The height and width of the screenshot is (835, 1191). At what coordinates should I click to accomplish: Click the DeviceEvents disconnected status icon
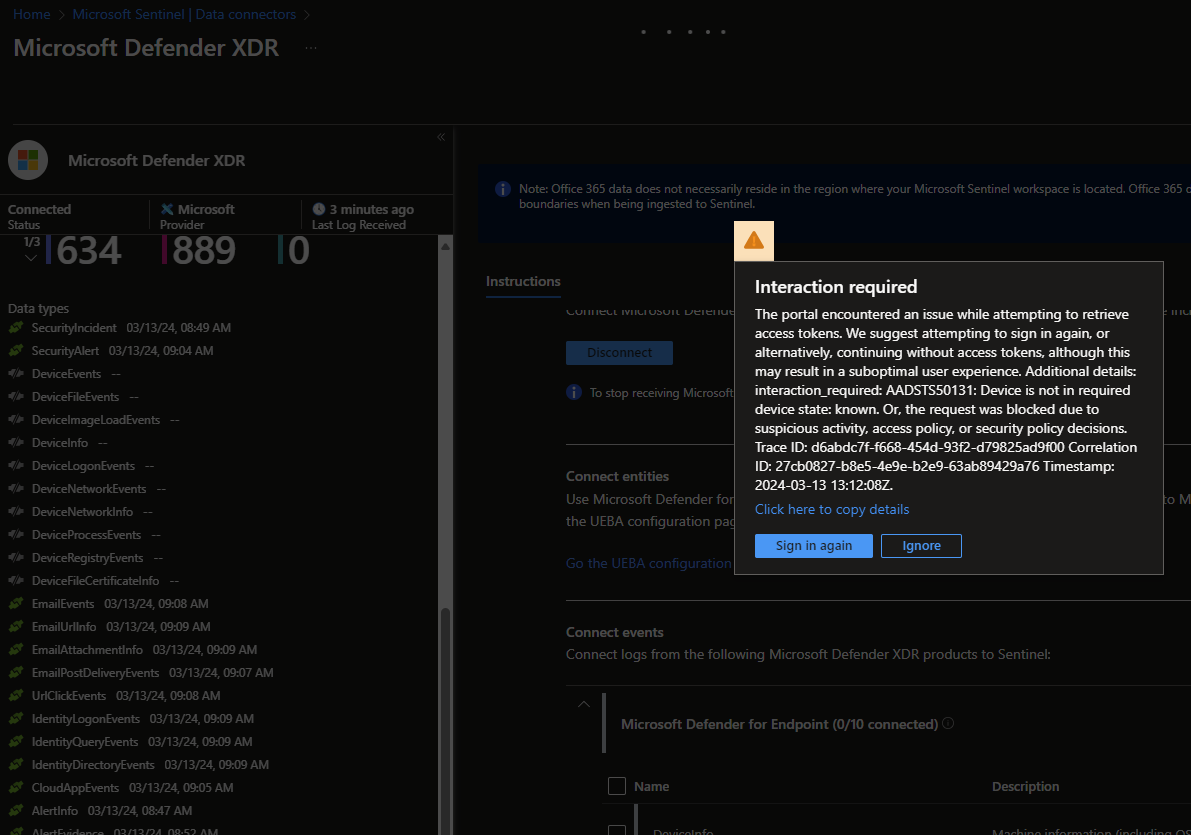click(16, 373)
